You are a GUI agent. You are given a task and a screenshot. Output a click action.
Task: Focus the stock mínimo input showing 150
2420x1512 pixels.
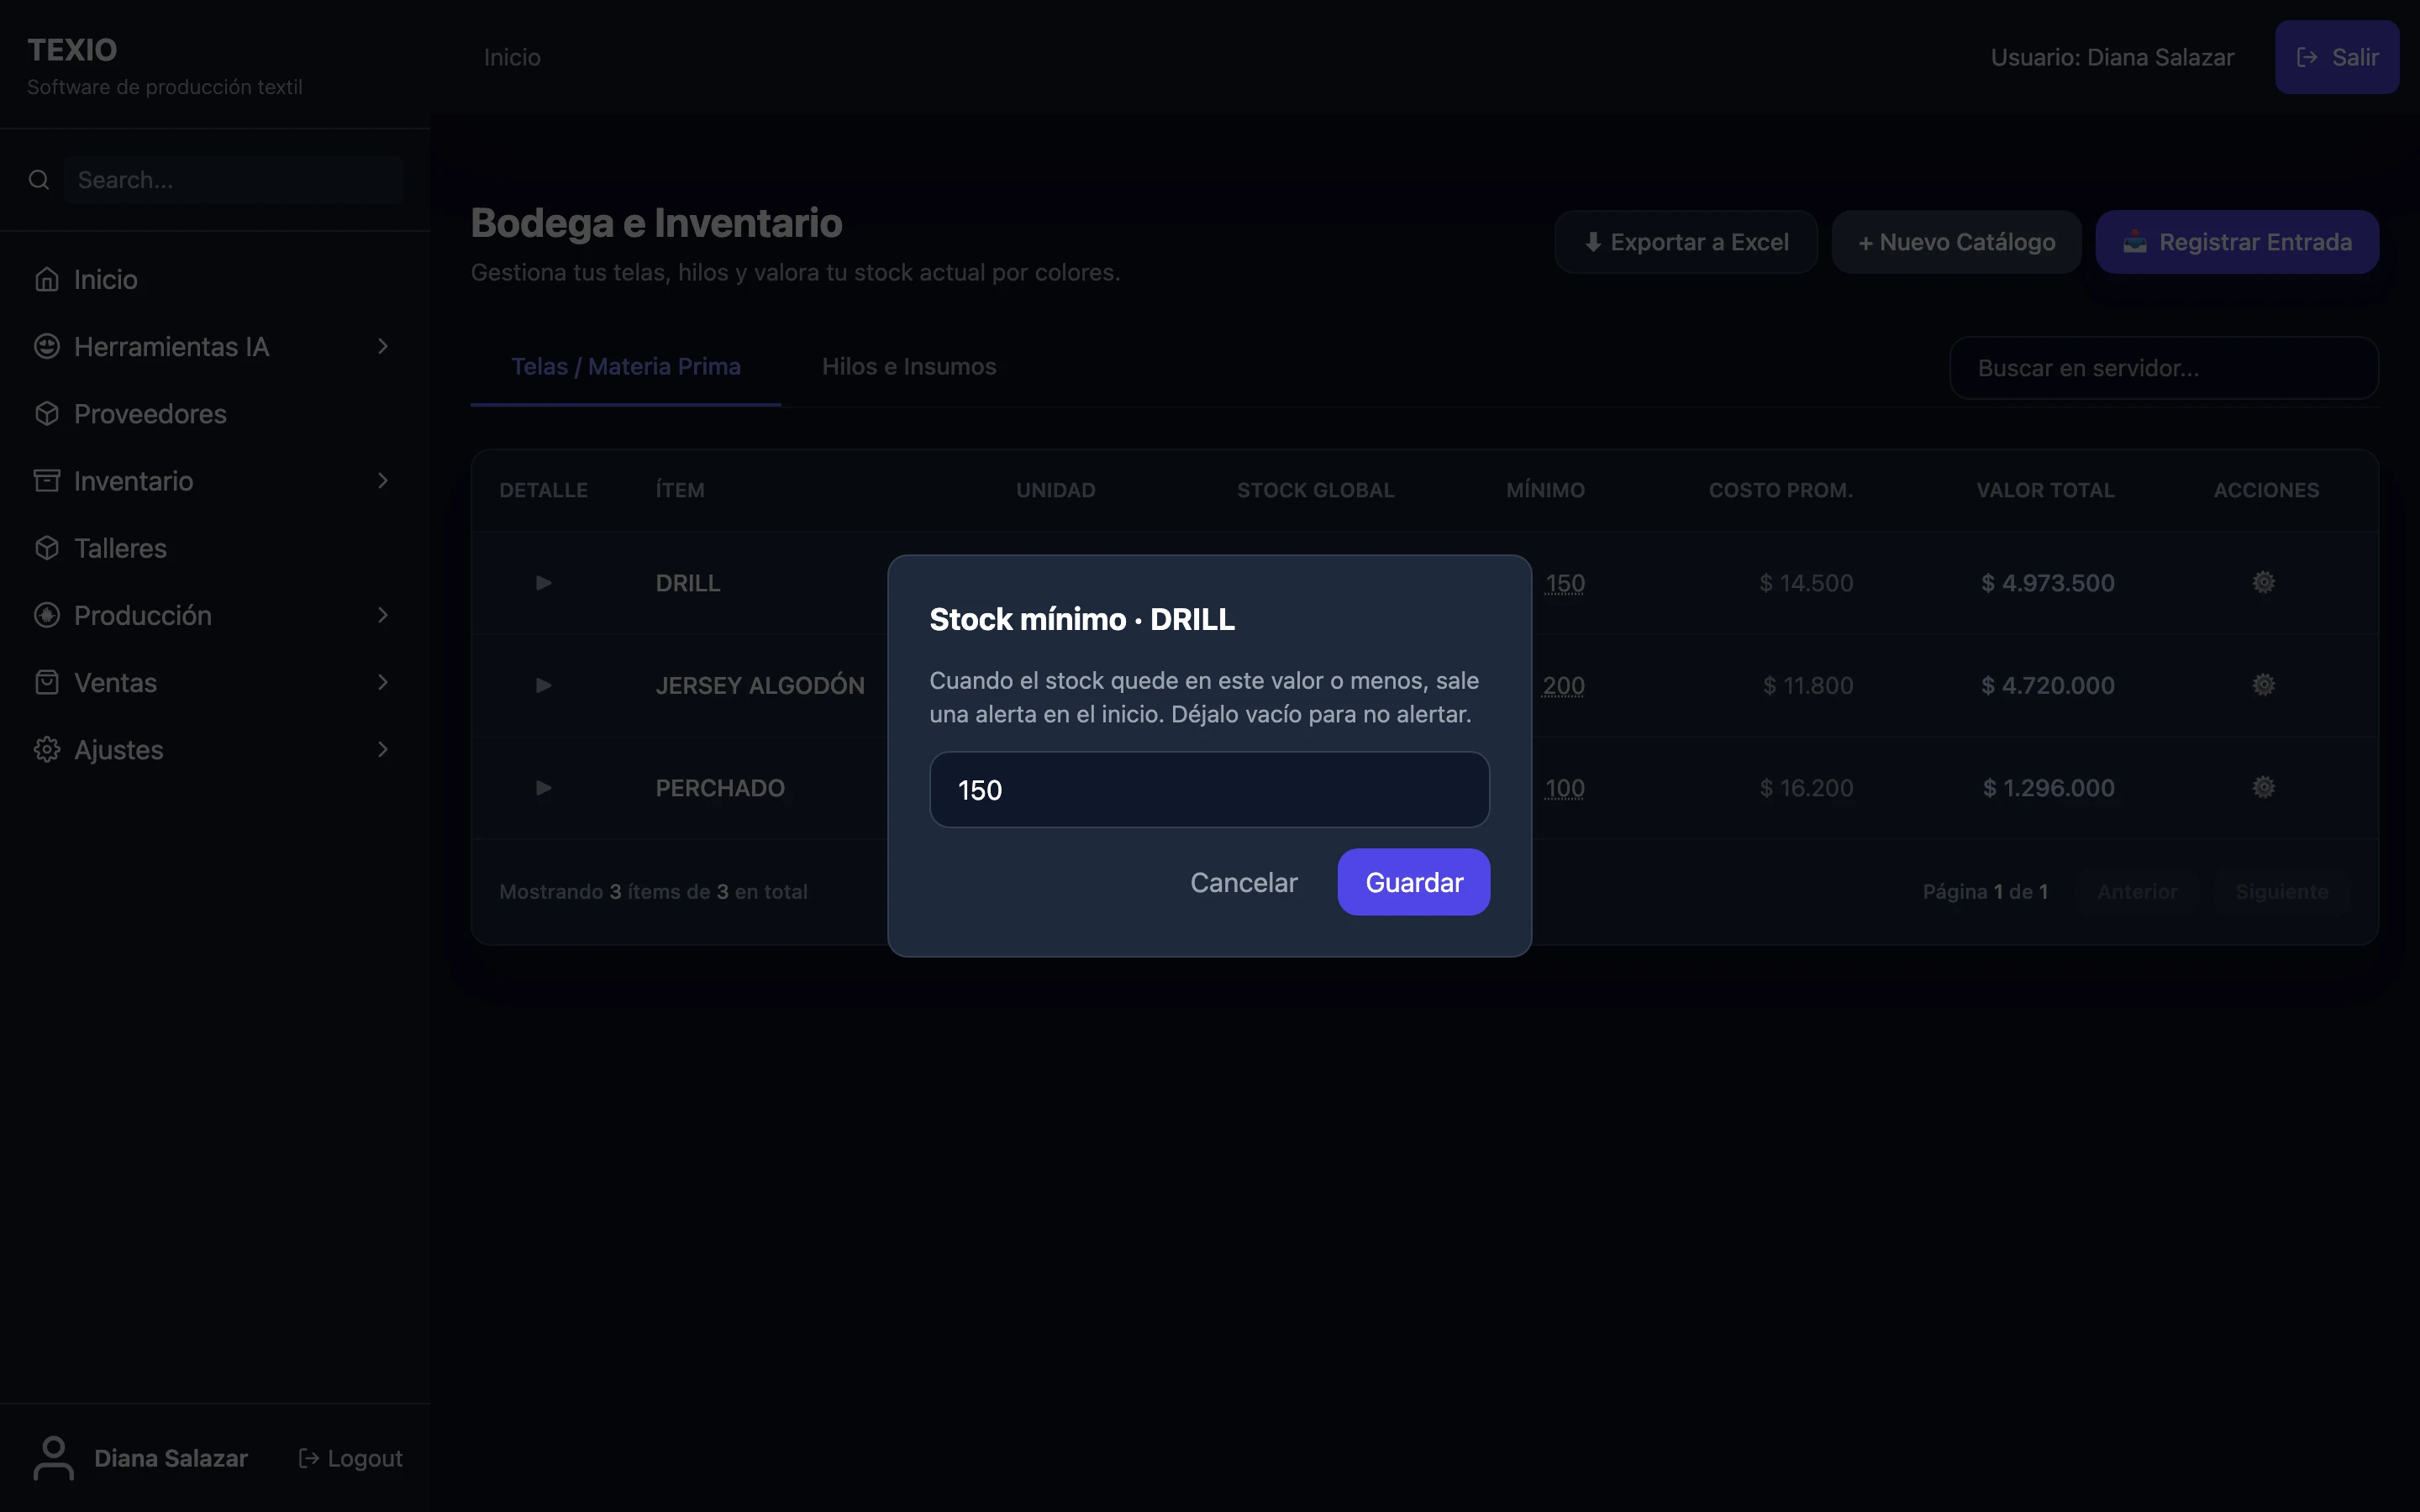pyautogui.click(x=1209, y=790)
